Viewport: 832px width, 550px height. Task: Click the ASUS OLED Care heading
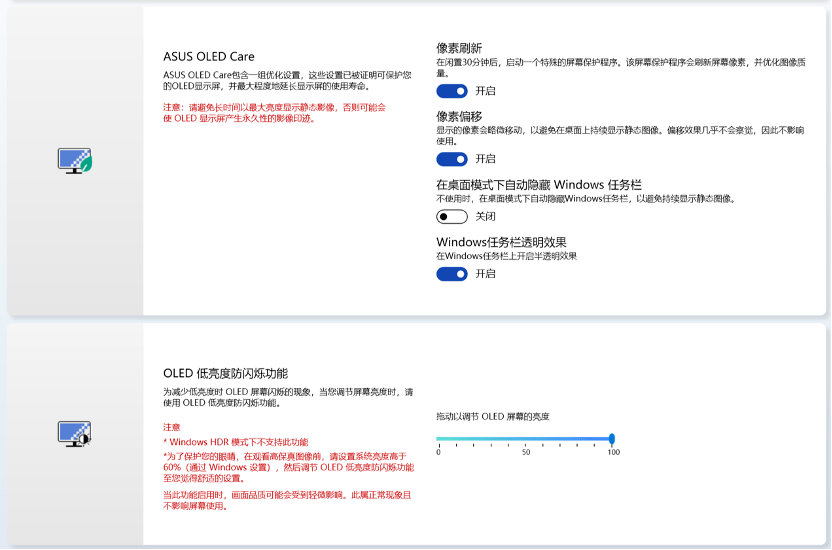click(209, 56)
